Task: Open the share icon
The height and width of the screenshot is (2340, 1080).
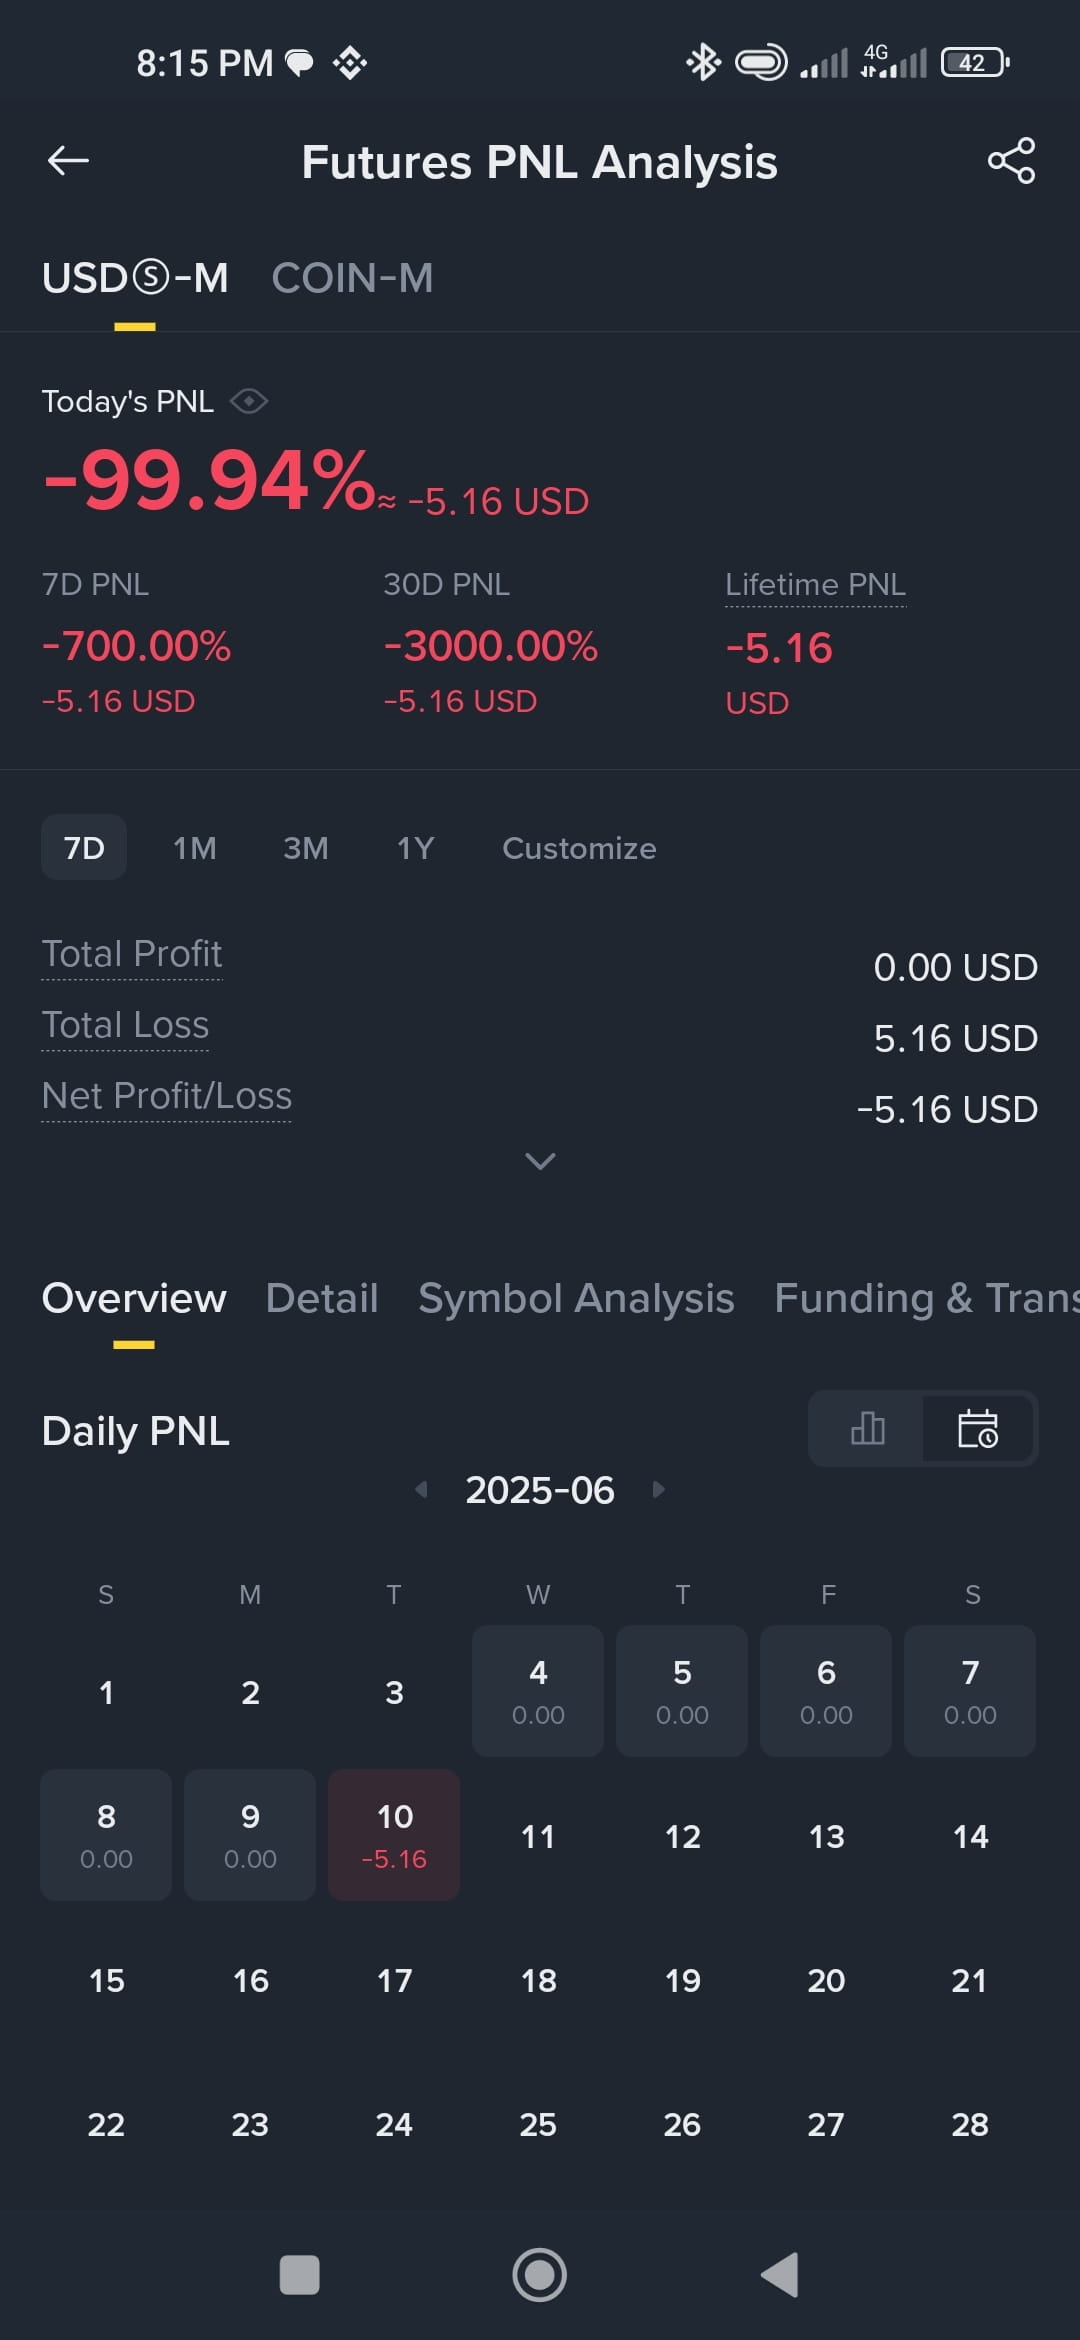Action: pos(1011,160)
